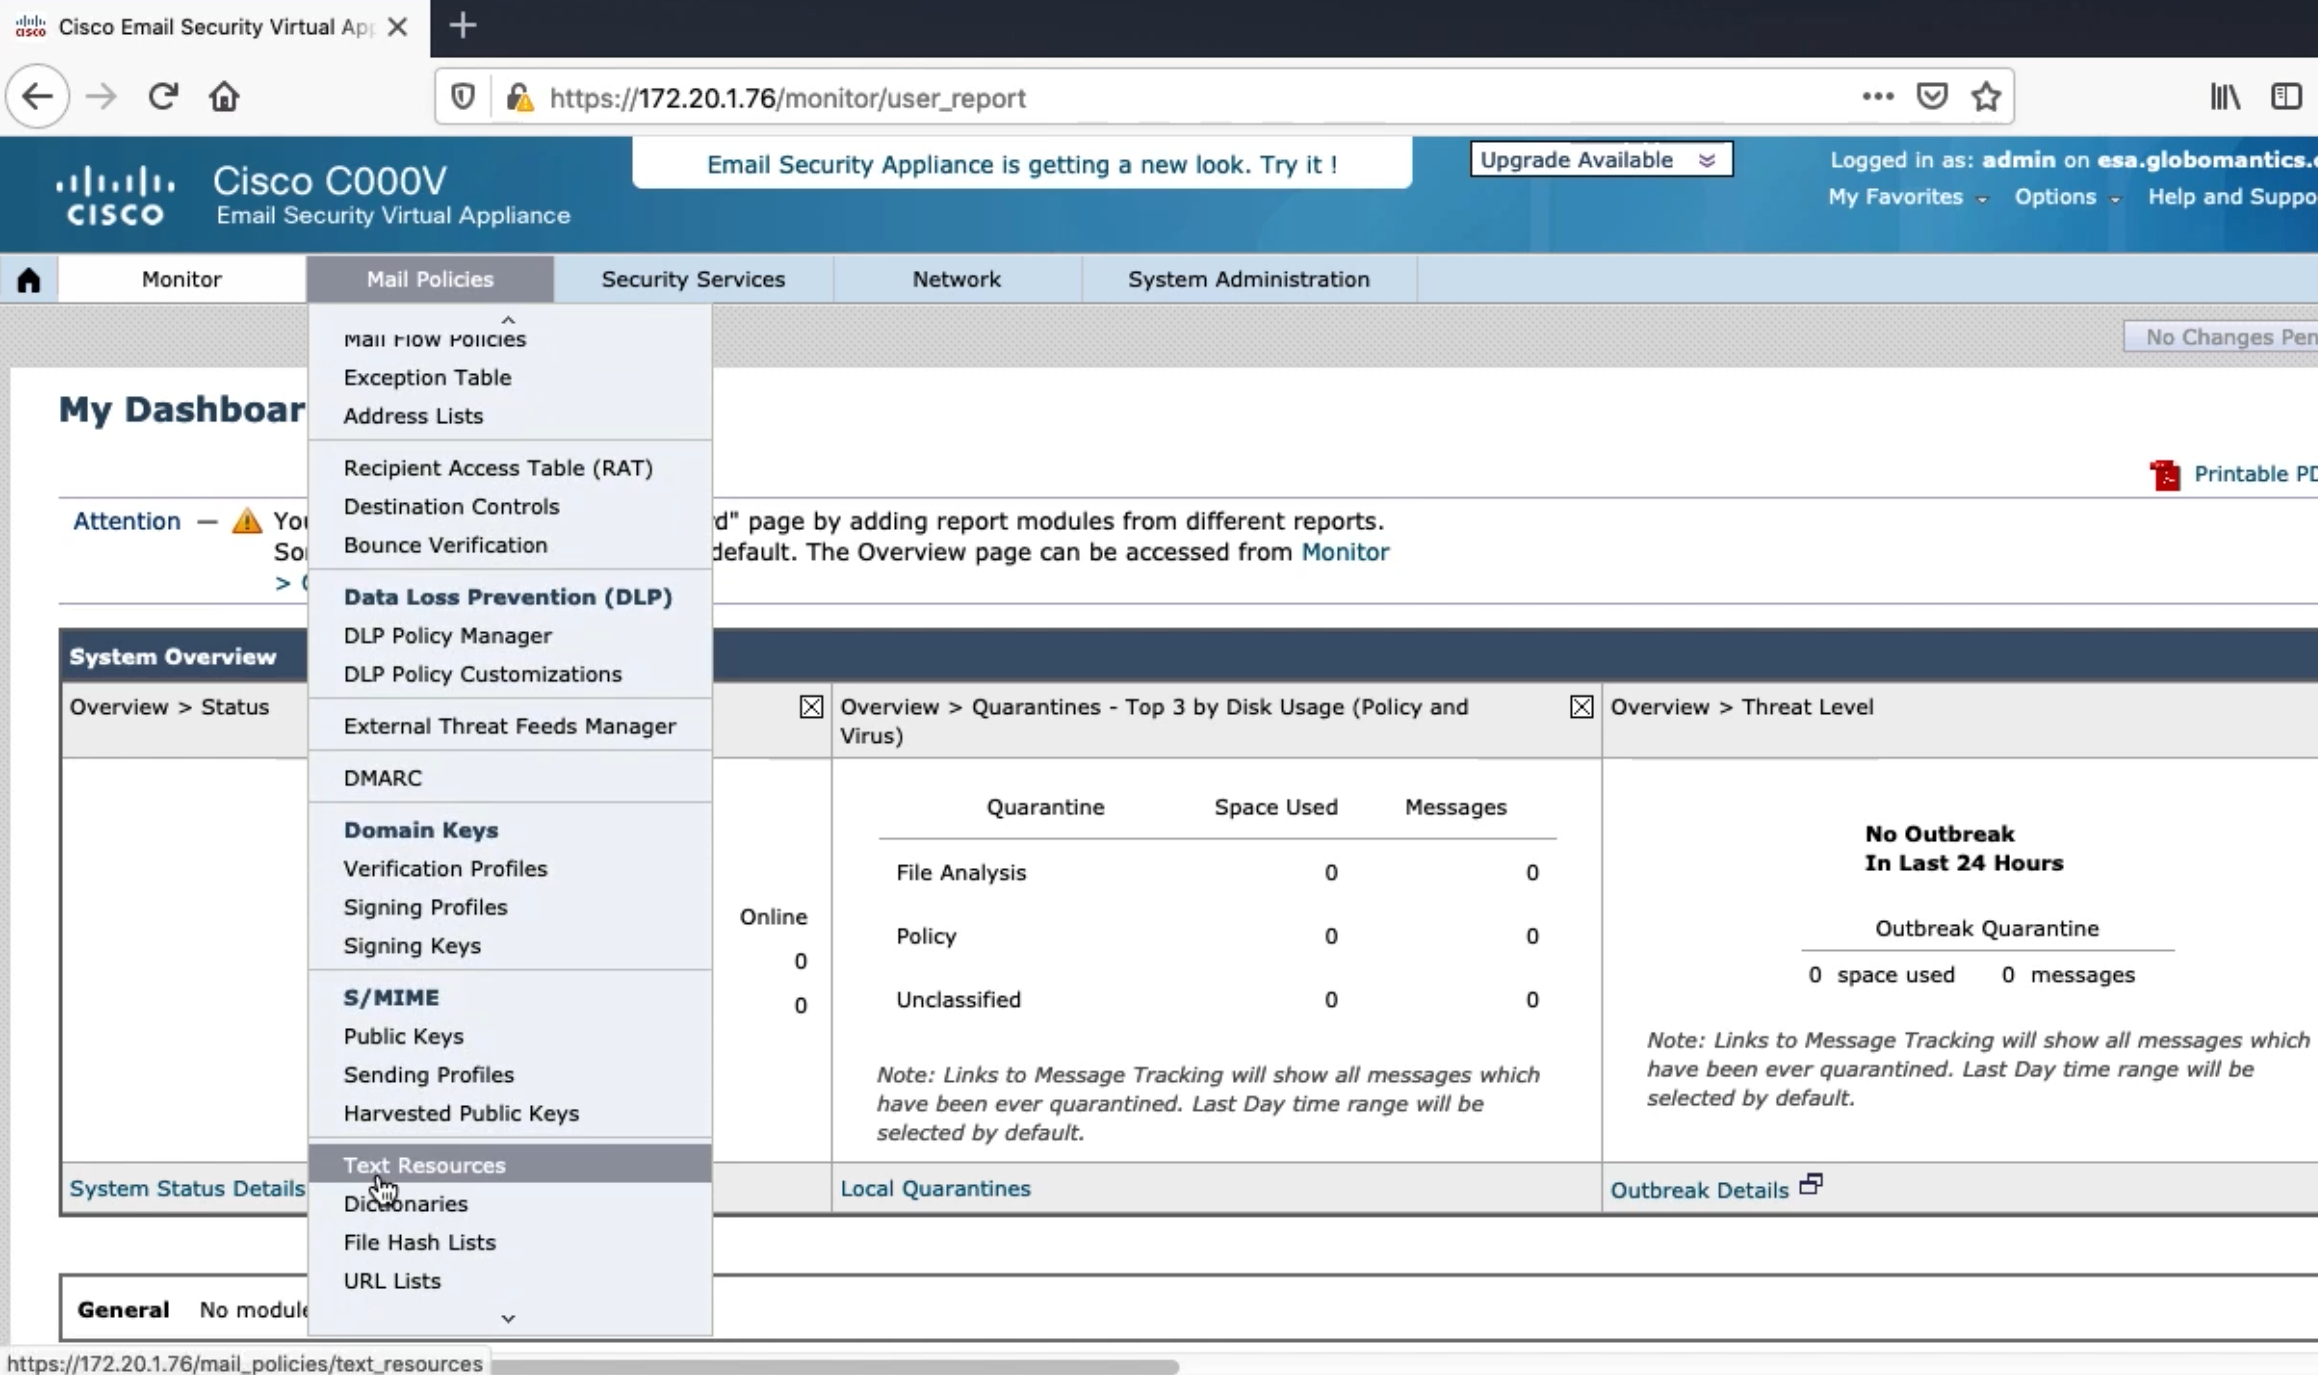Screen dimensions: 2318x1375
Task: Close the module left of Quarantines panel
Action: (811, 707)
